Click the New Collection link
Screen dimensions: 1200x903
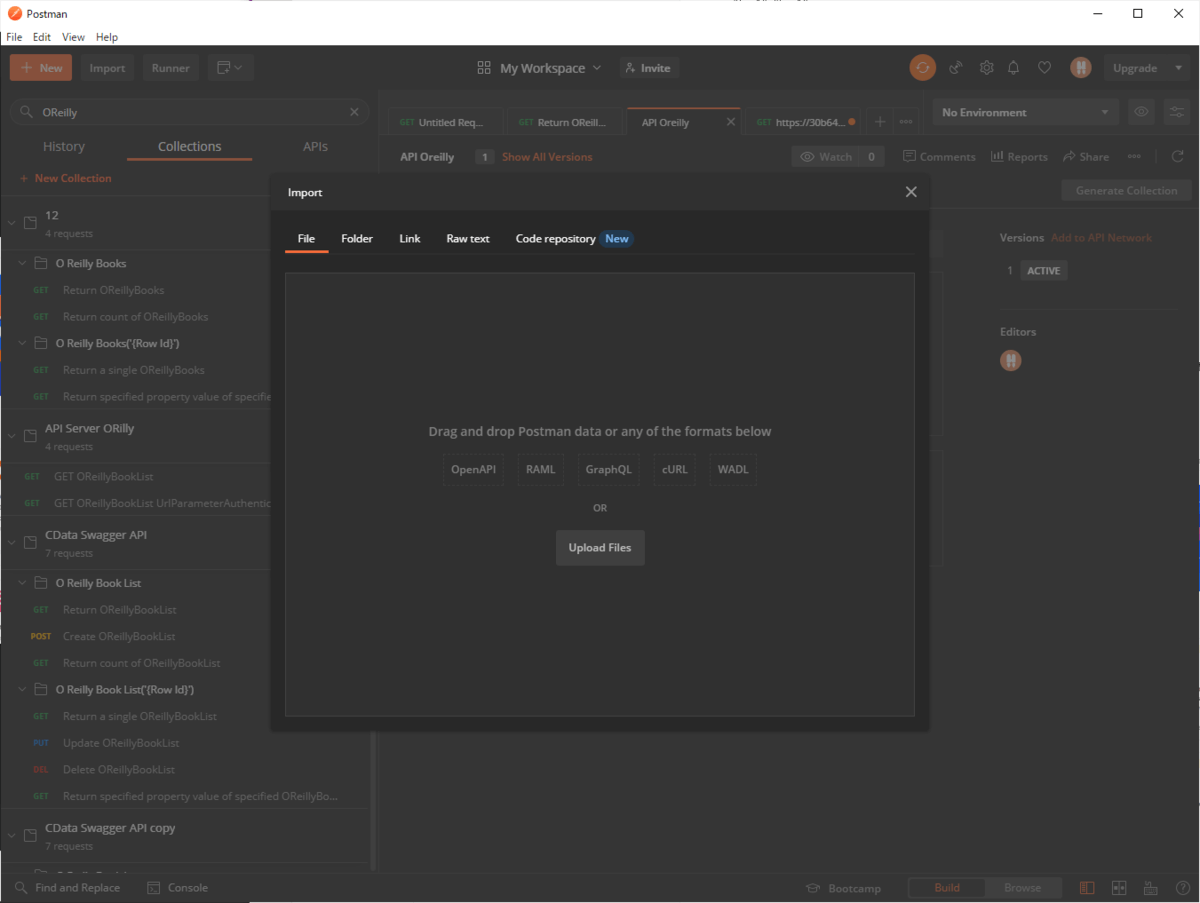click(65, 178)
